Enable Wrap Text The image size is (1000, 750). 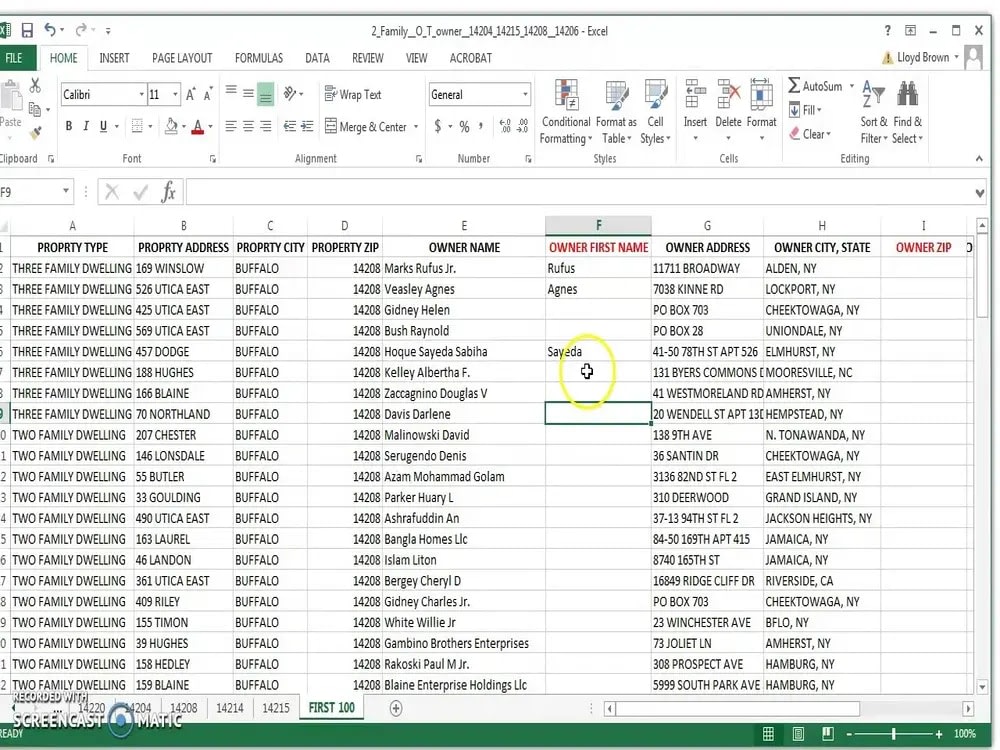pos(353,94)
